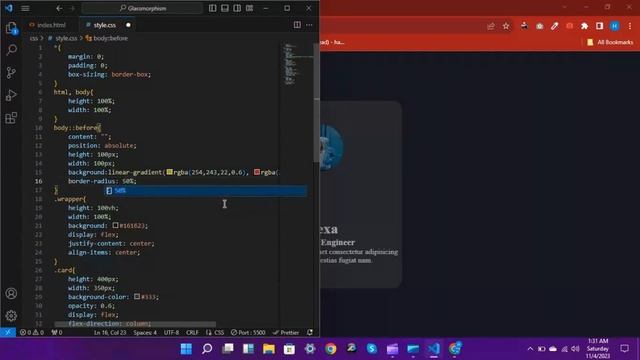Switch to the style.css tab

(104, 25)
